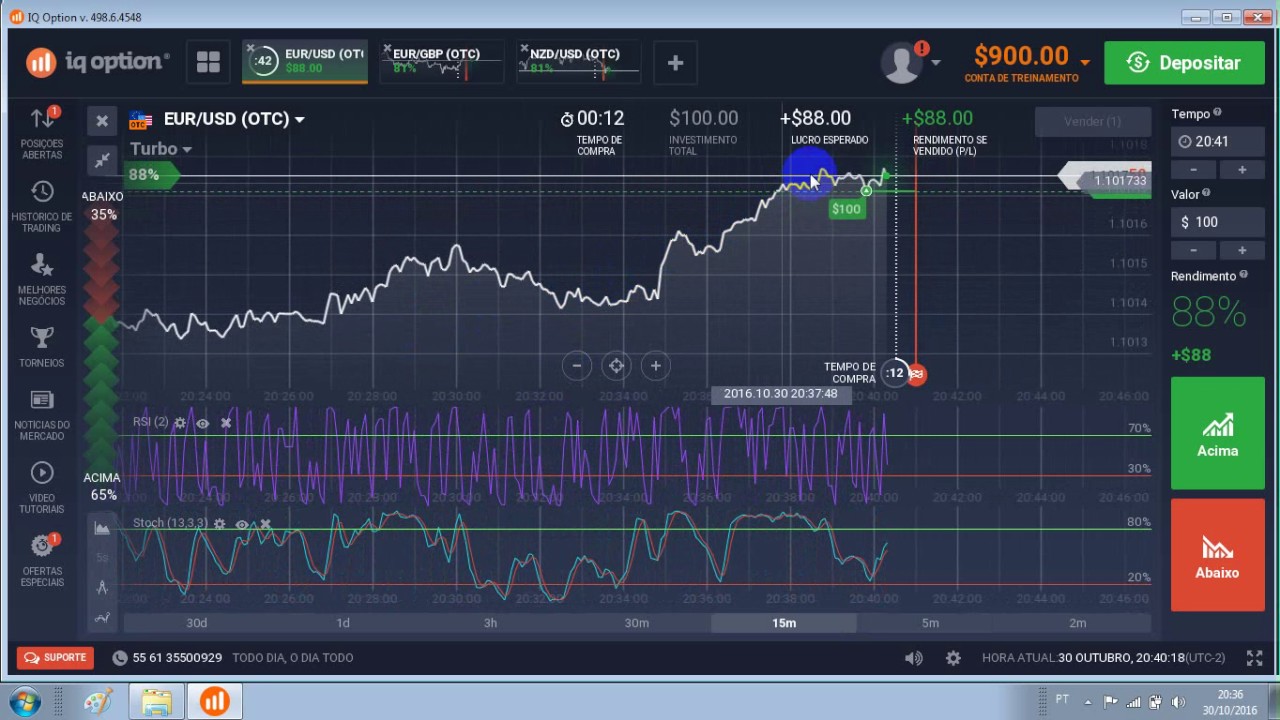1280x720 pixels.
Task: Open Melhores Negócios in the sidebar
Action: 42,279
